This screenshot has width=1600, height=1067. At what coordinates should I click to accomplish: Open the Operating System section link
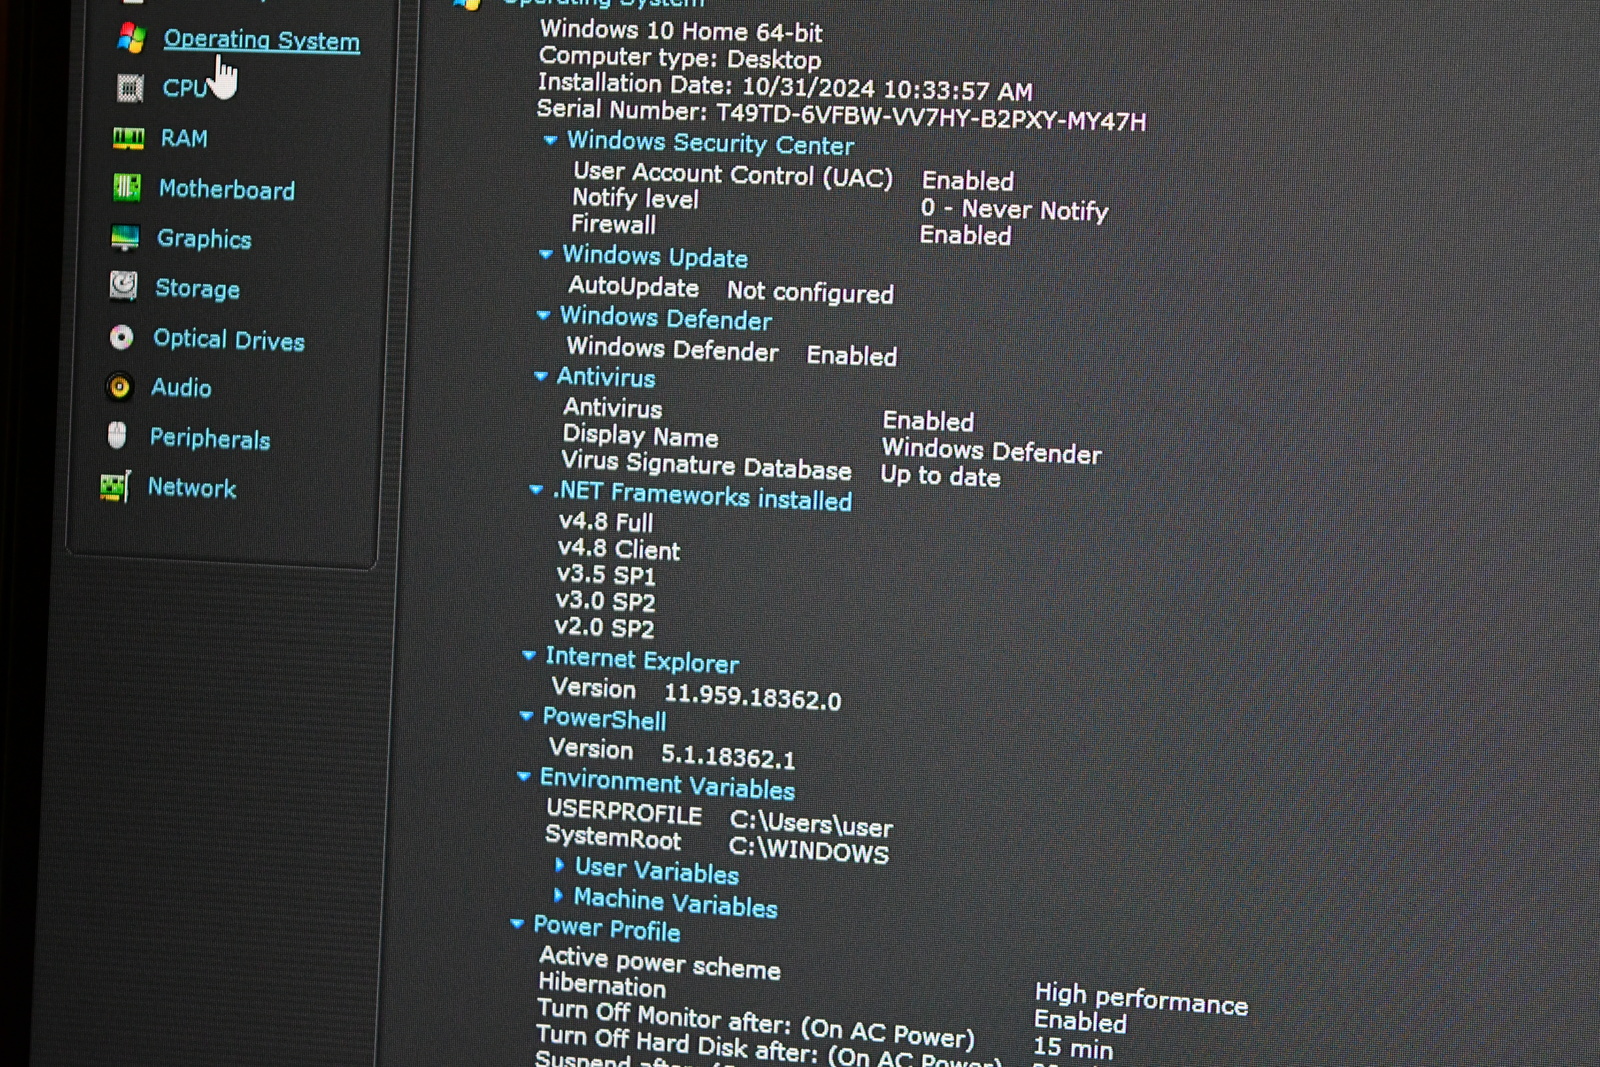tap(262, 40)
